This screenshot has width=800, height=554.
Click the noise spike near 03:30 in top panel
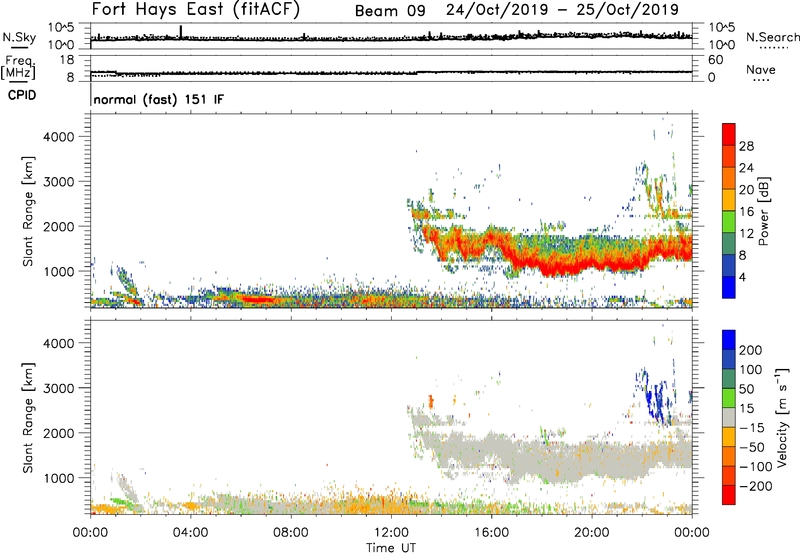pos(181,32)
